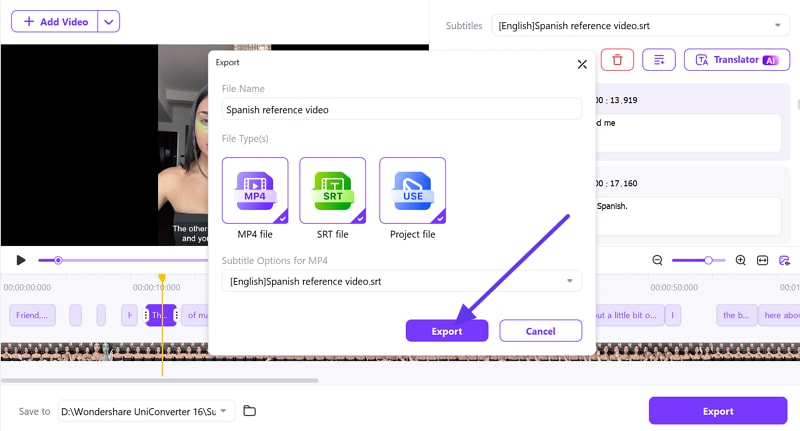Click the red delete trash icon

[617, 60]
